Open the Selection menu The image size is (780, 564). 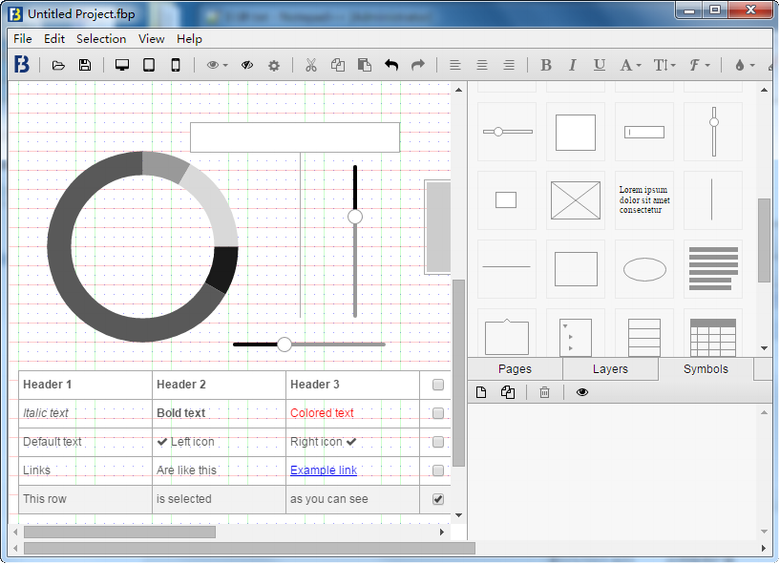(x=101, y=39)
